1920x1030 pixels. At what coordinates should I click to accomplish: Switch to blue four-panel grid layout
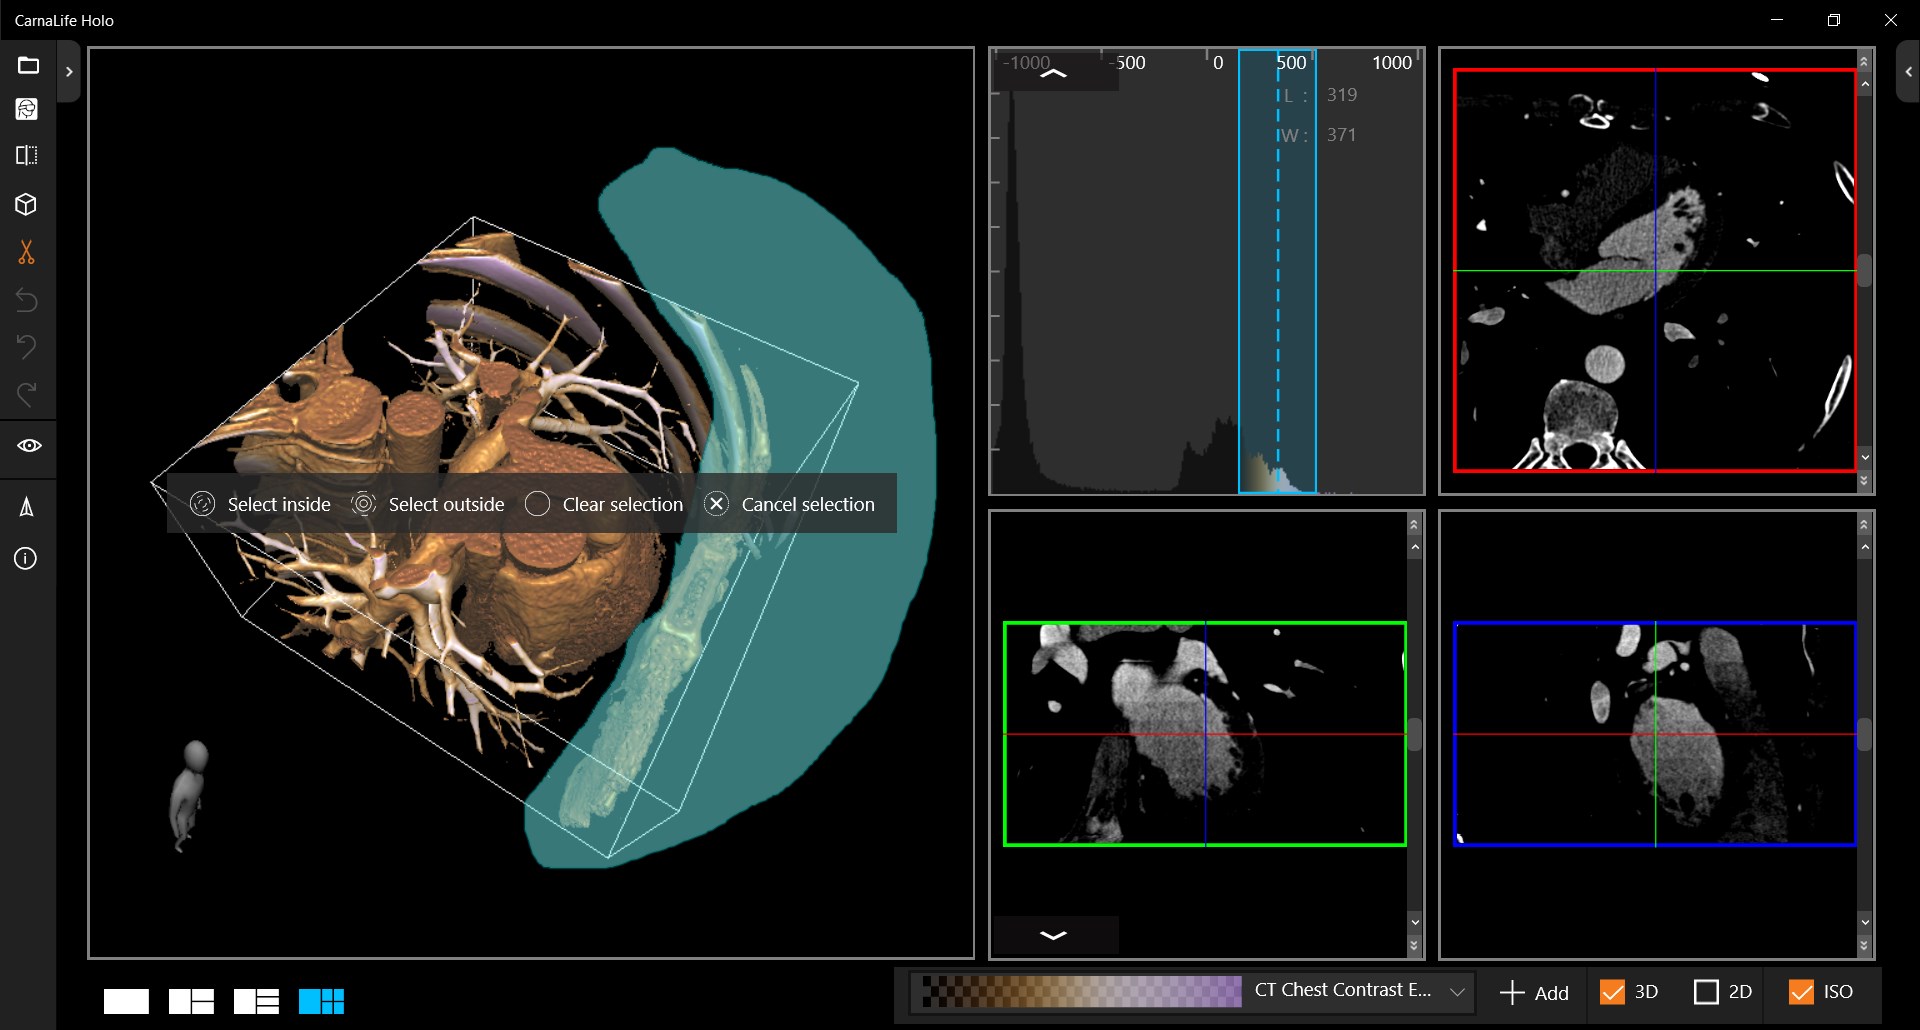pos(321,1001)
